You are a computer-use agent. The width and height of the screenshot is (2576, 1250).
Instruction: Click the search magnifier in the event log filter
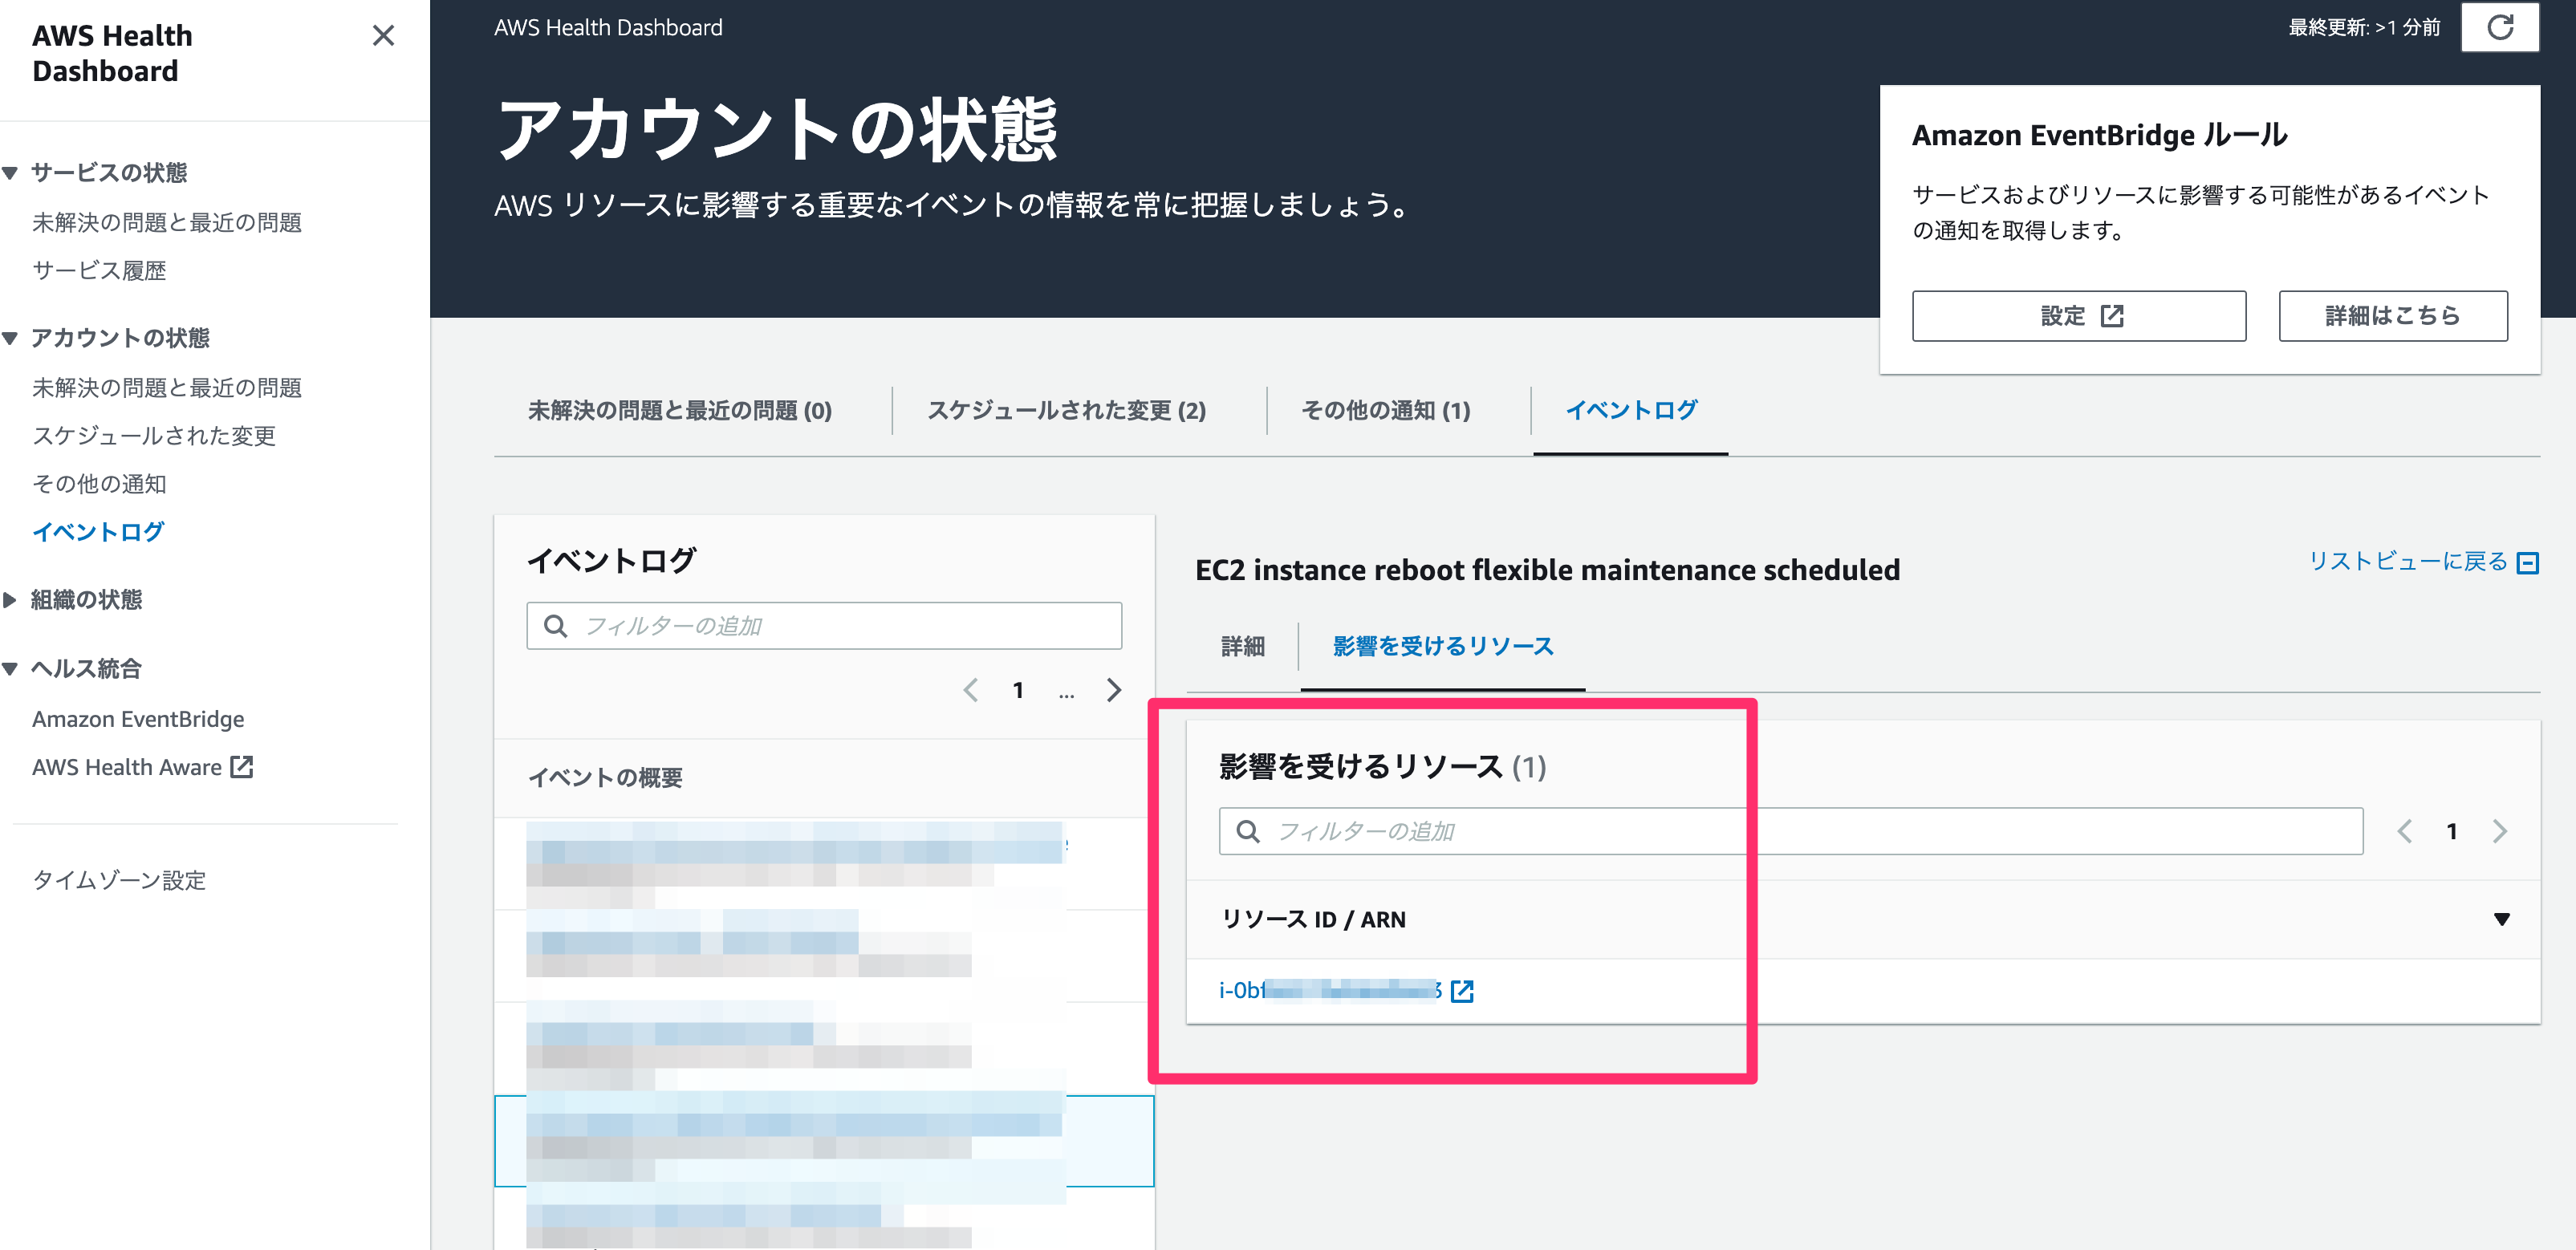556,625
